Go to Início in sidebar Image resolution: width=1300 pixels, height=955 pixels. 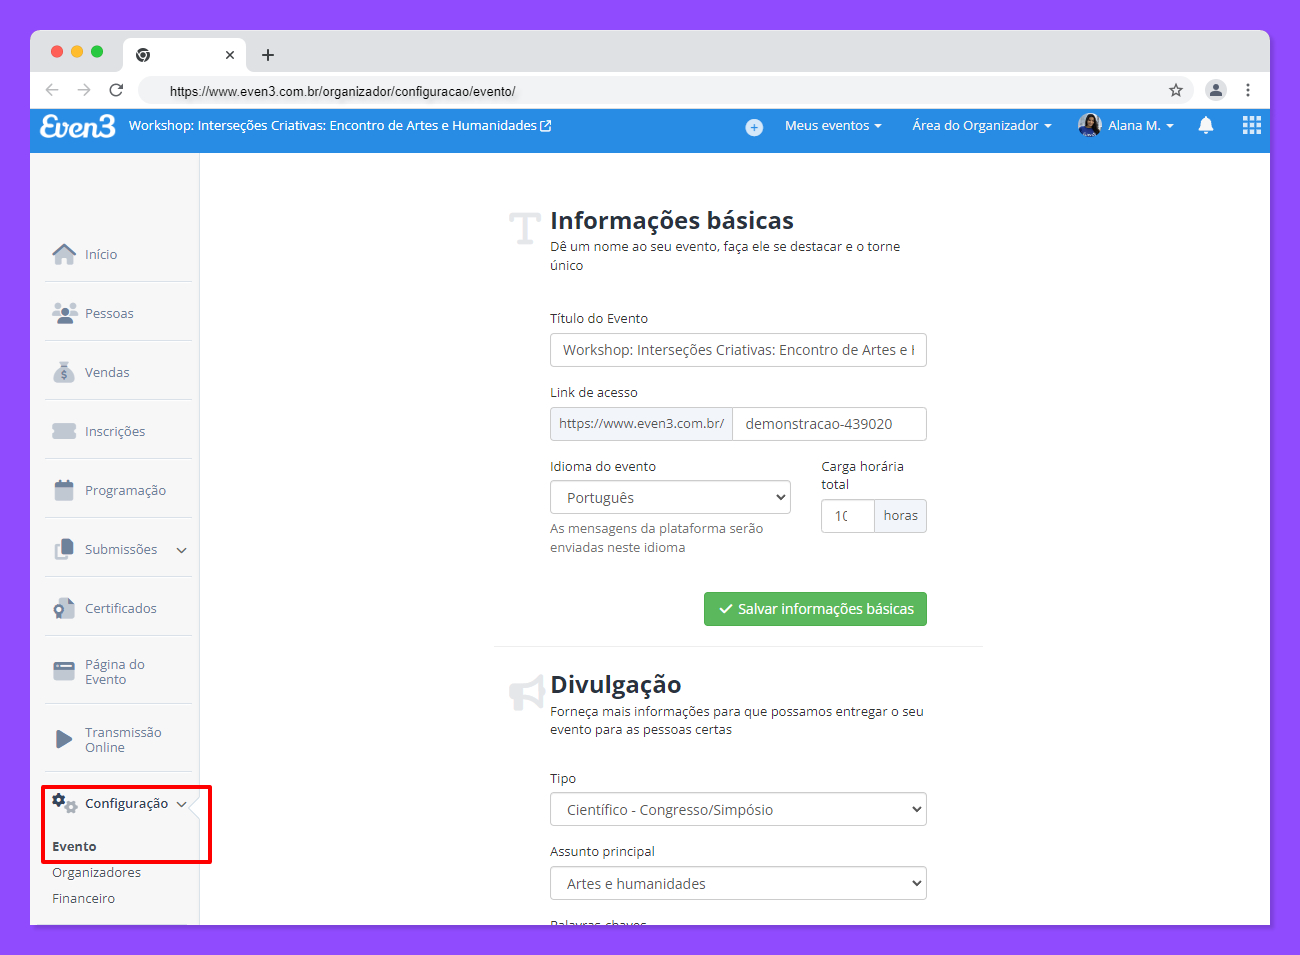tap(101, 255)
